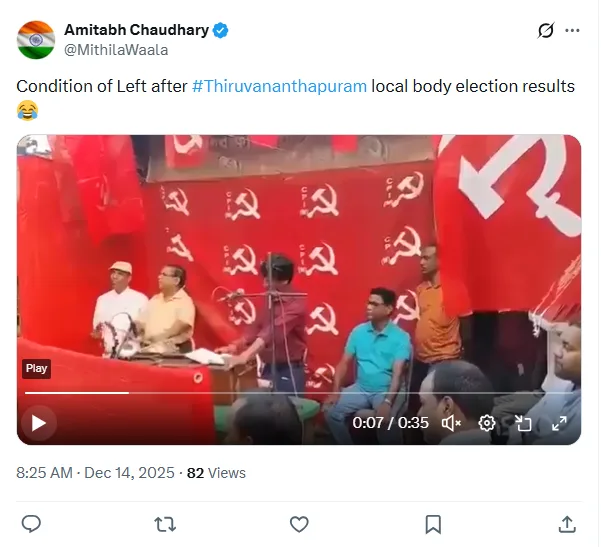The image size is (601, 547).
Task: Share the tweet using the upload icon
Action: [x=567, y=524]
